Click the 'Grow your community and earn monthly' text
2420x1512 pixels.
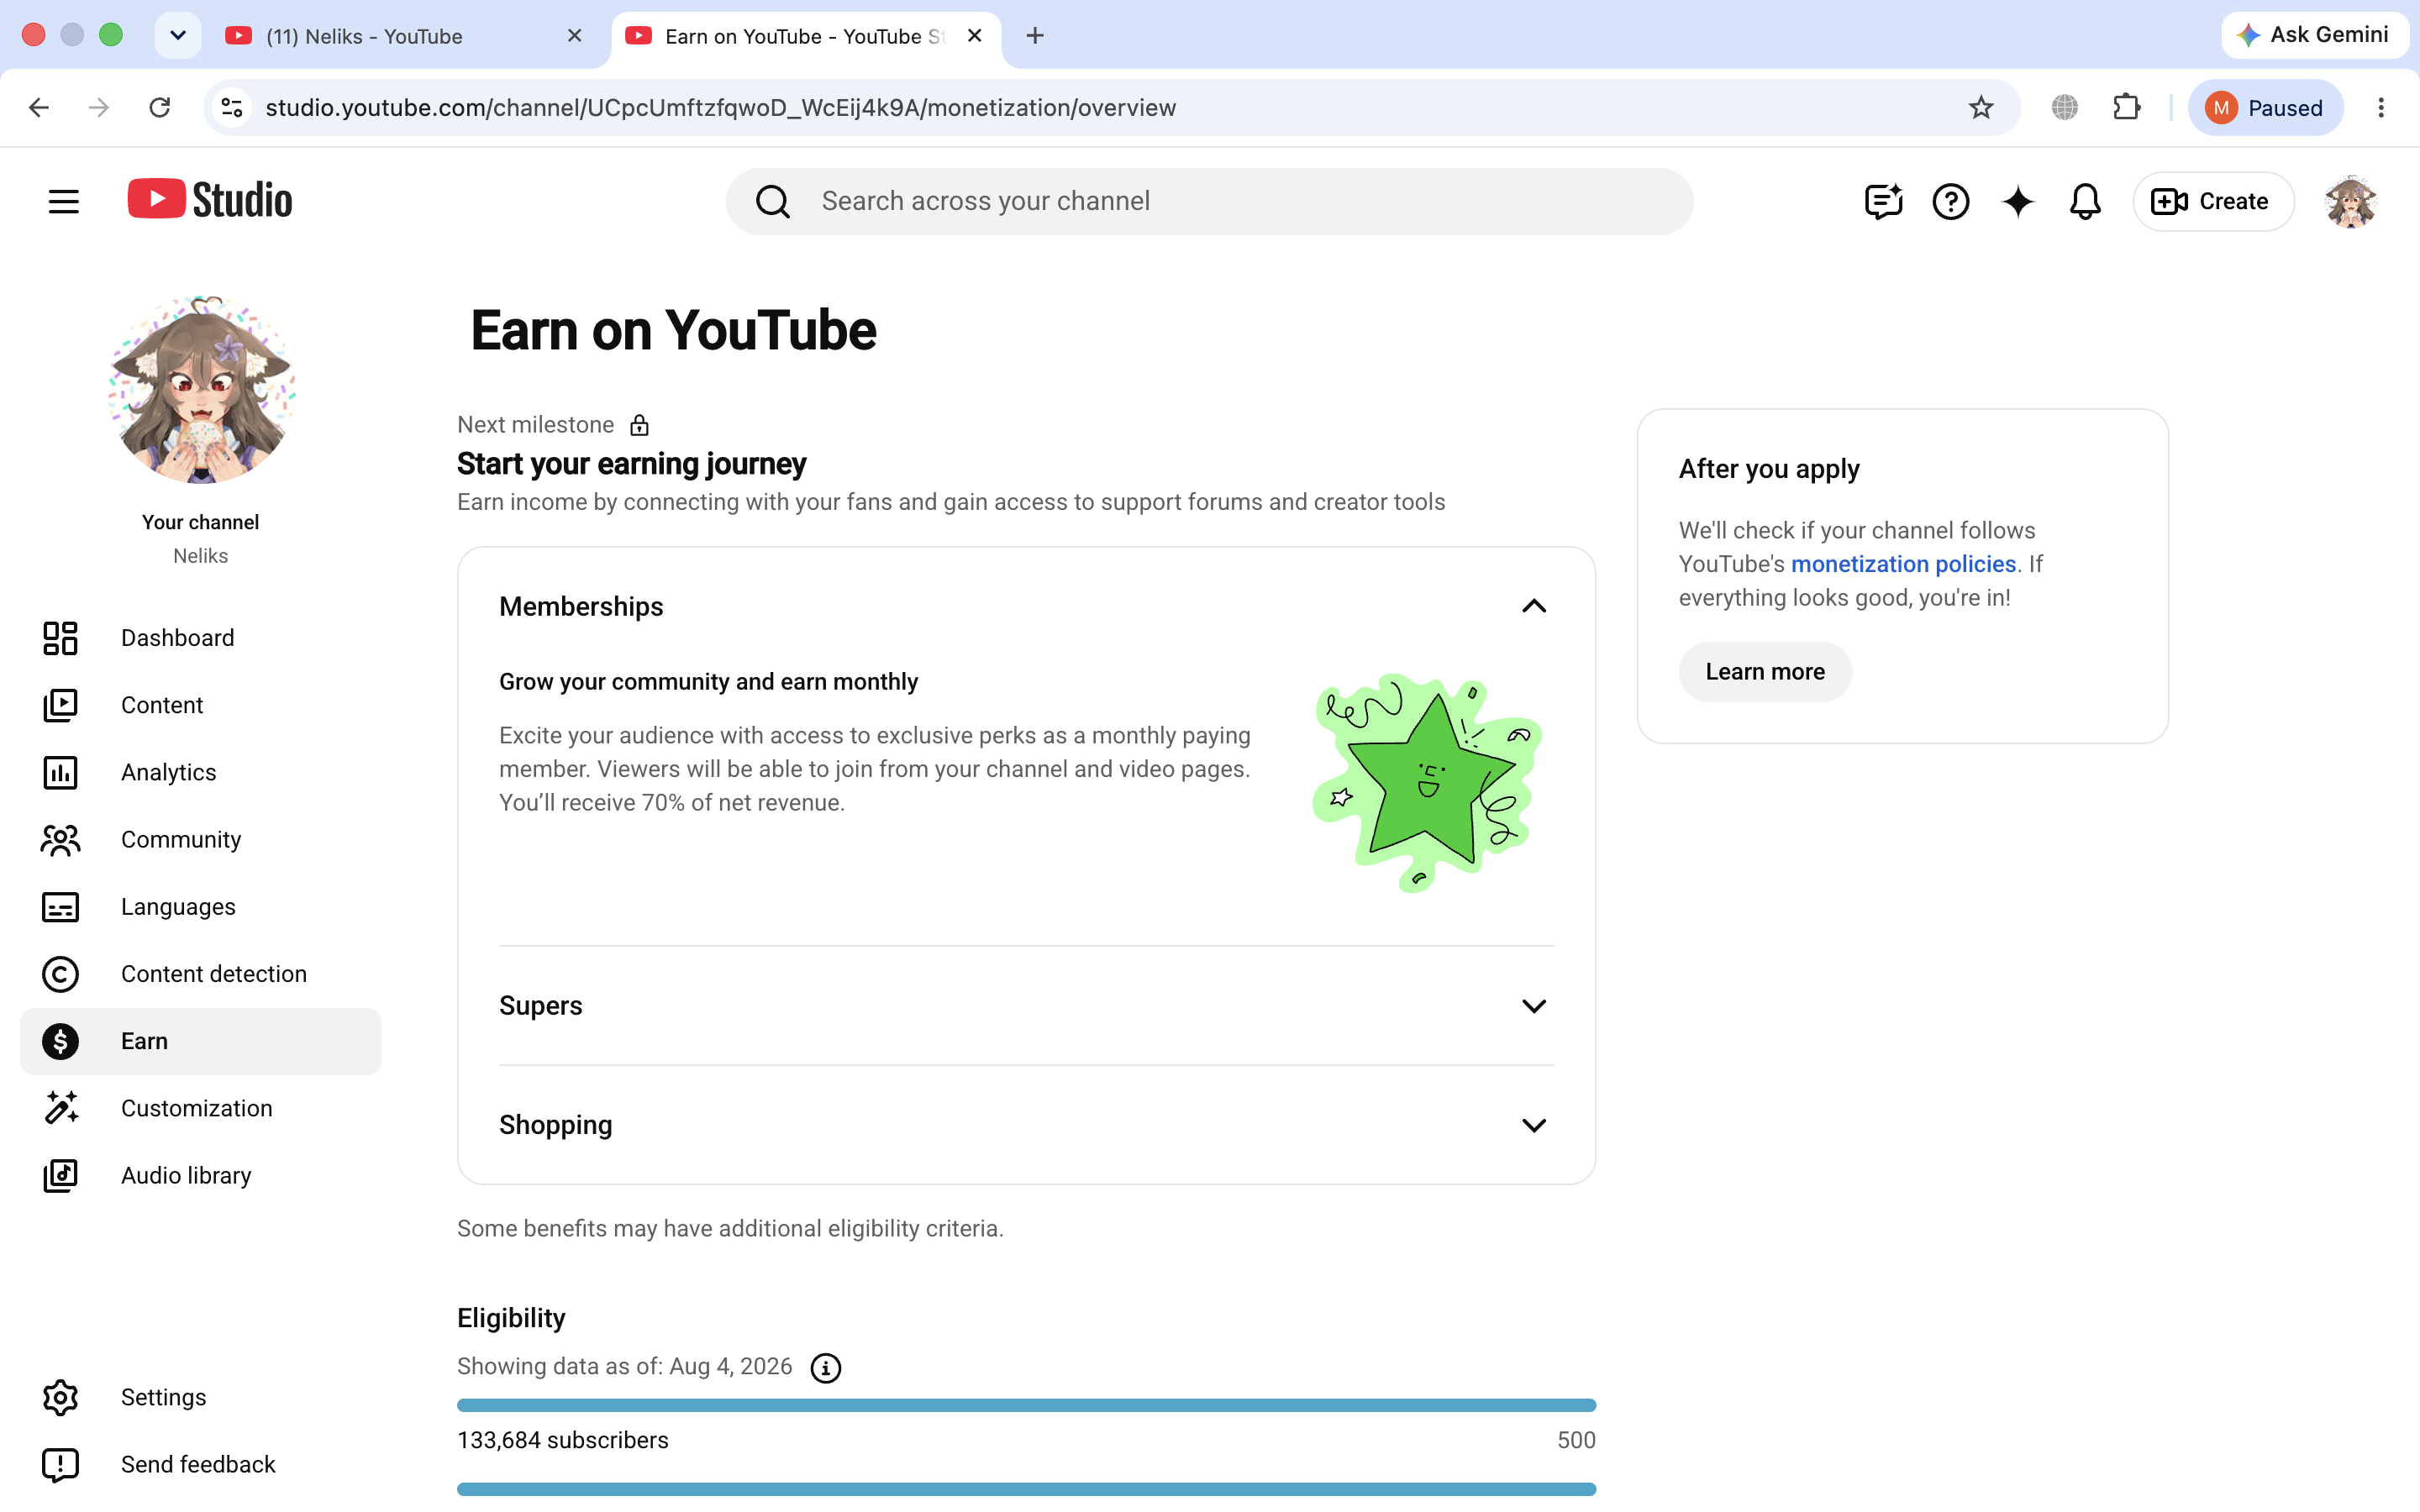pyautogui.click(x=708, y=682)
